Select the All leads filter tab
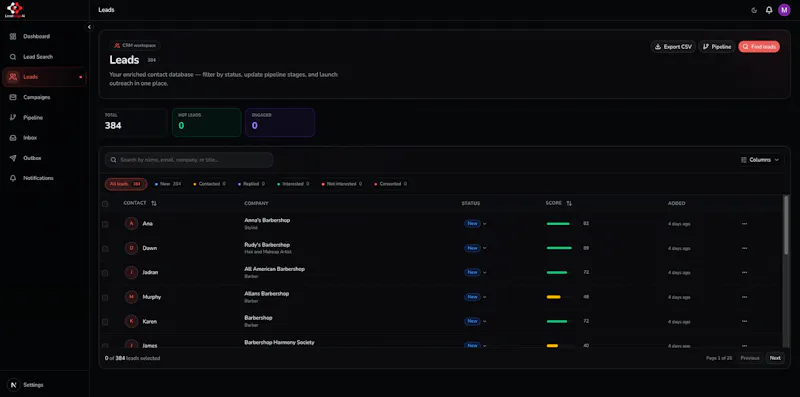The height and width of the screenshot is (397, 800). (126, 184)
